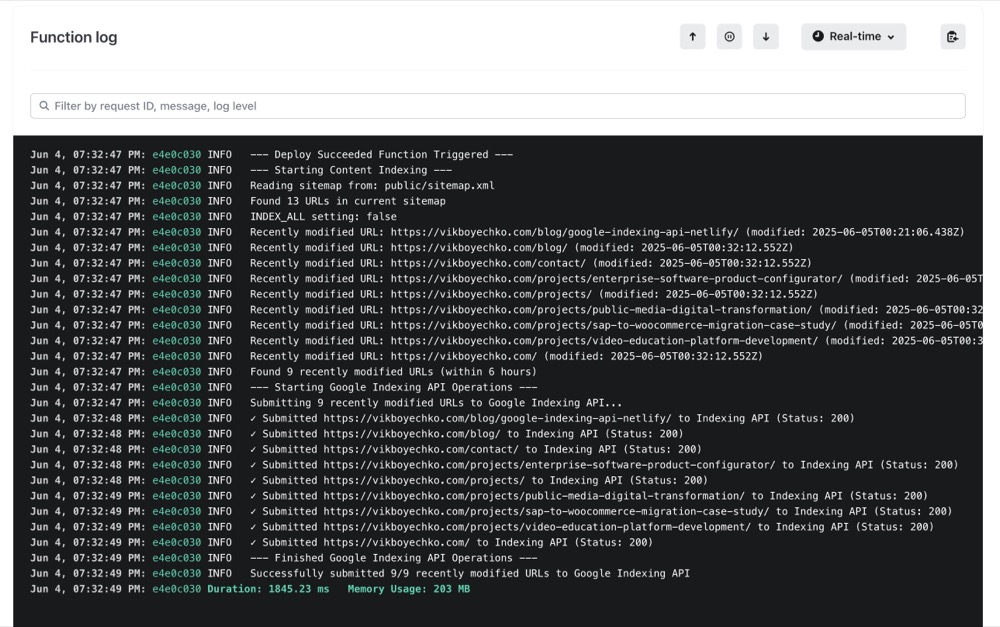Select 'Successfully submitted 9/9' log line

pos(360,573)
